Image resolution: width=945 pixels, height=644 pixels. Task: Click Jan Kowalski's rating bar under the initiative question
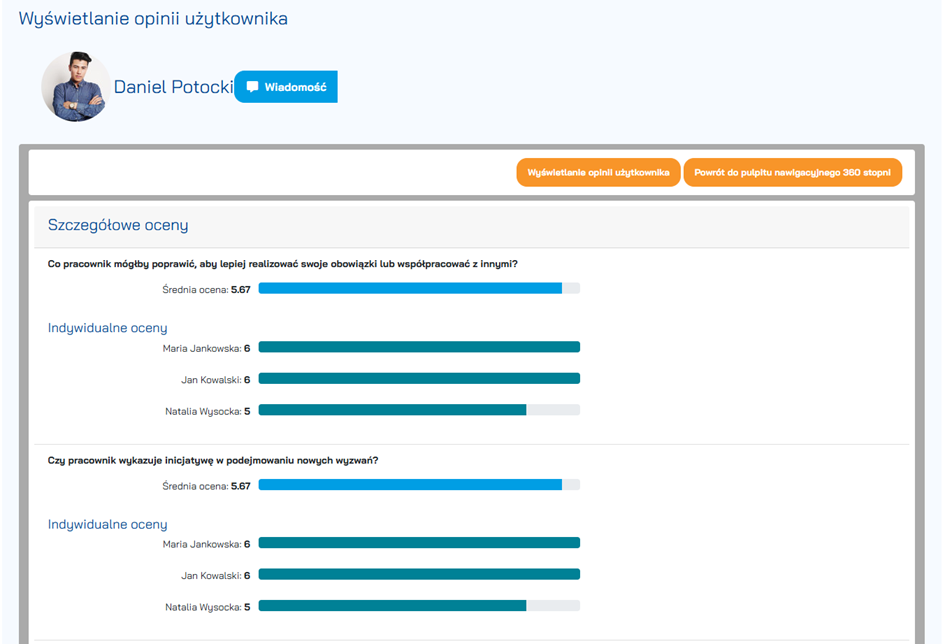pos(418,575)
